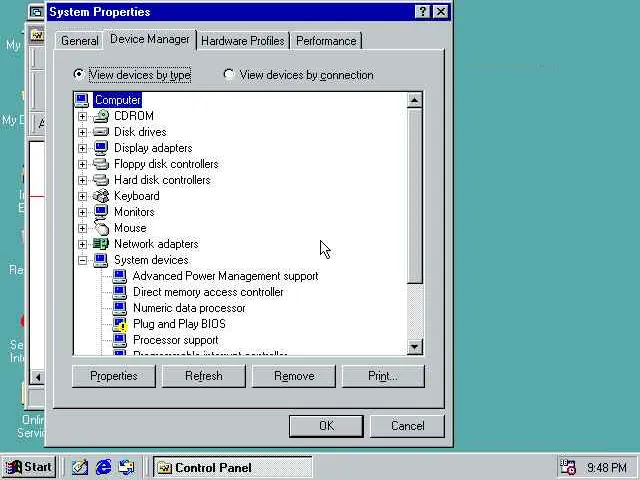This screenshot has height=480, width=640.
Task: Click the Plug and Play BIOS warning icon
Action: [120, 324]
